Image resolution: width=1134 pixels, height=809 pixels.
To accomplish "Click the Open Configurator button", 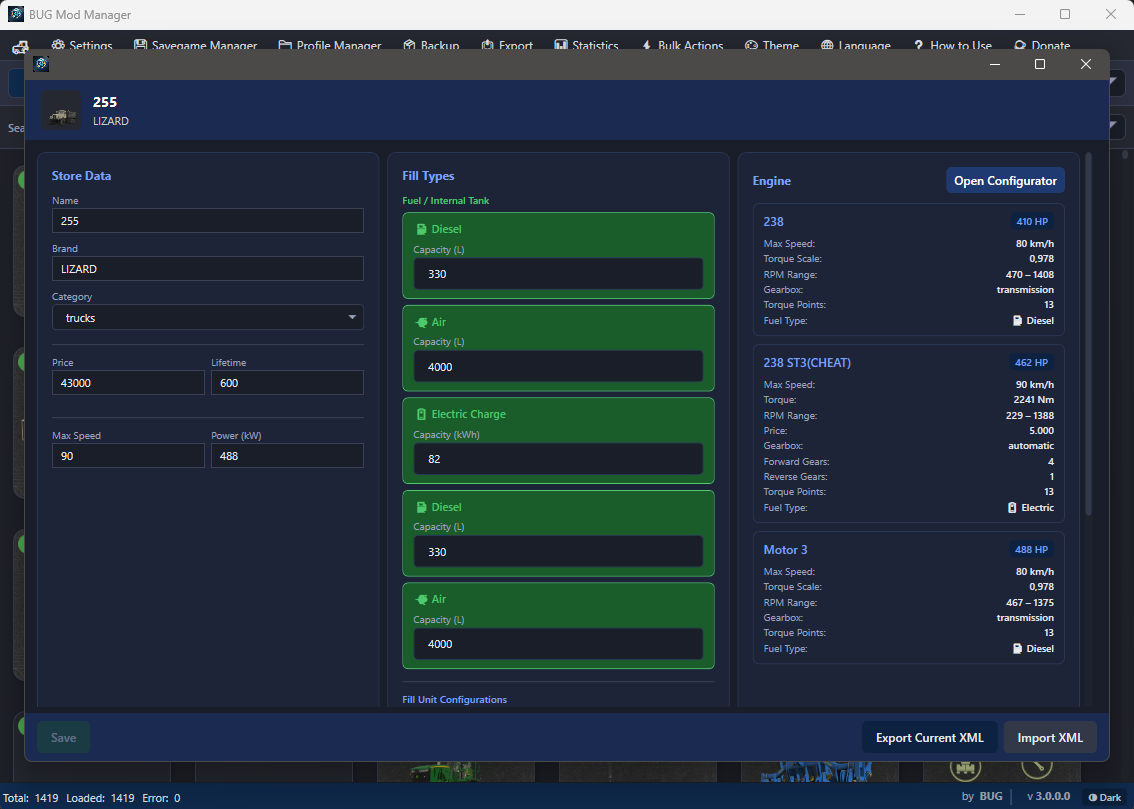I will (1004, 181).
